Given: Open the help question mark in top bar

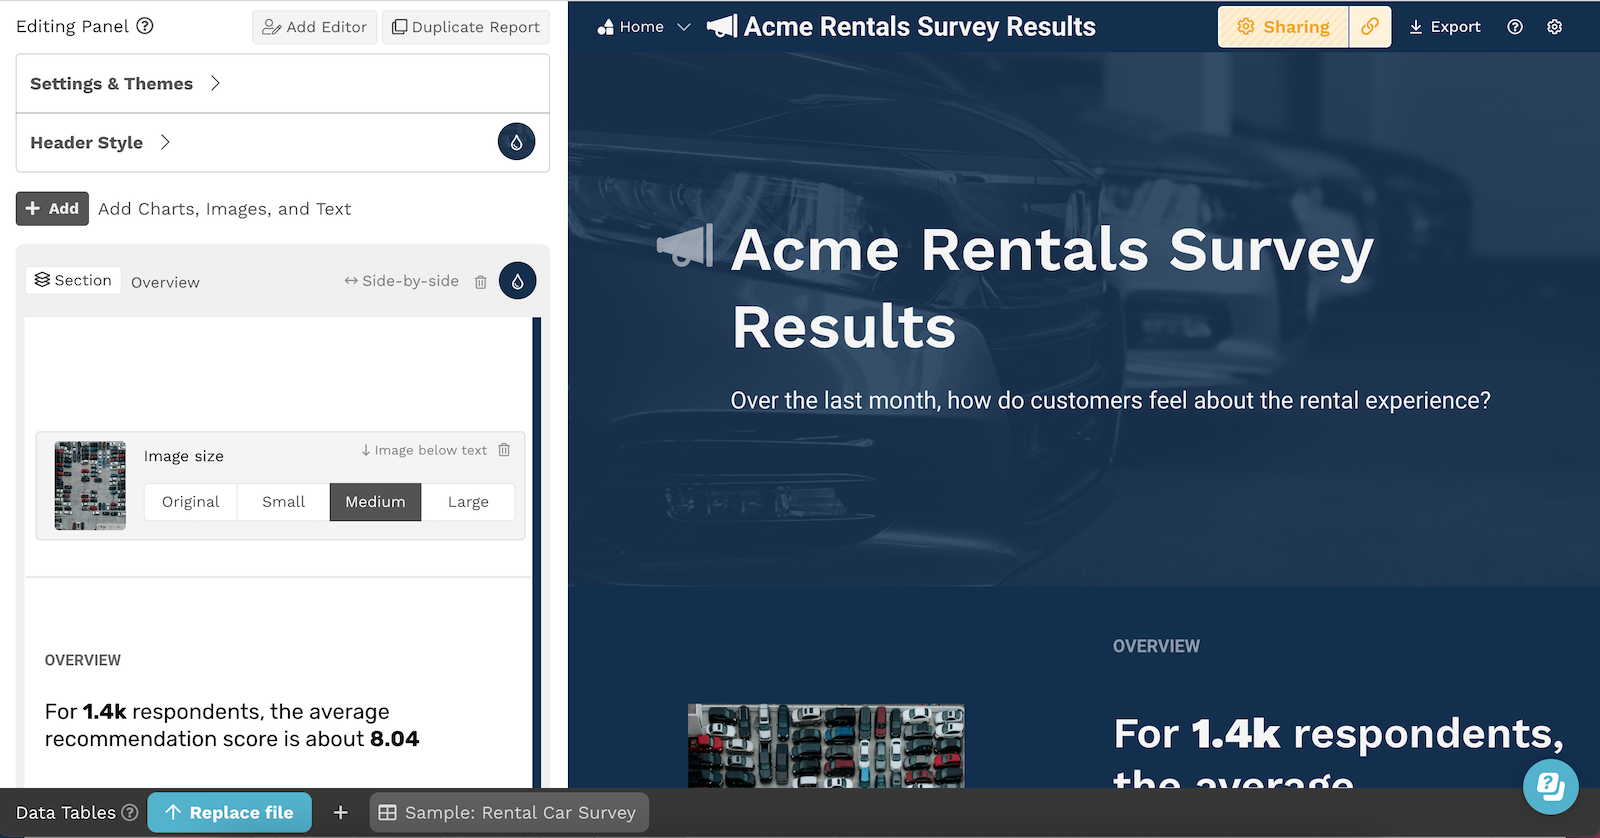Looking at the screenshot, I should point(1515,27).
